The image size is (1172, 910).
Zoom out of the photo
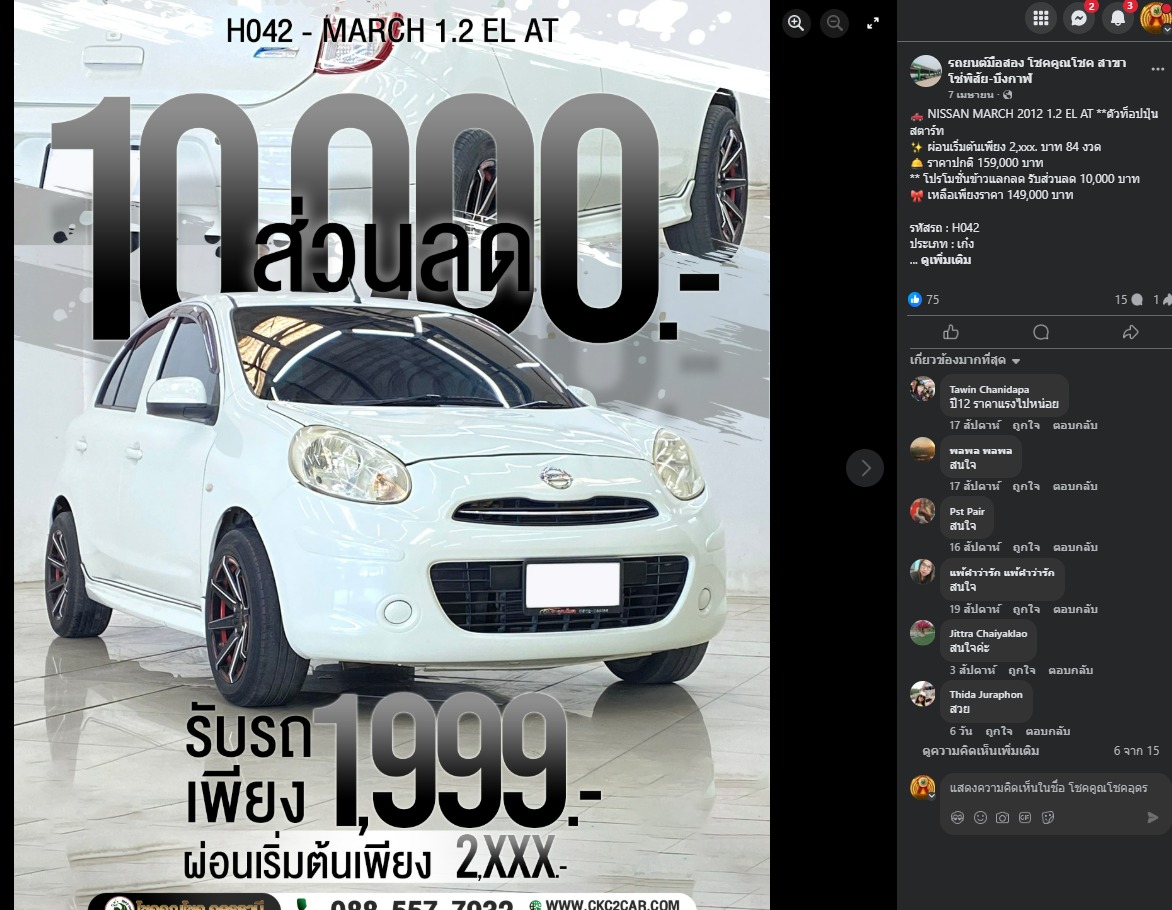(834, 23)
